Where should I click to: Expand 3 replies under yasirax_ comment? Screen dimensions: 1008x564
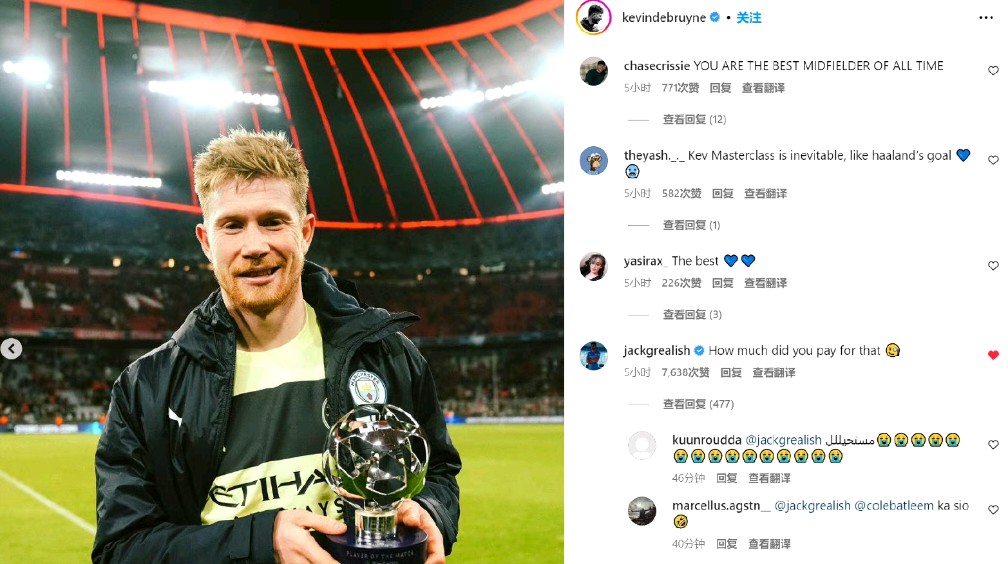(x=692, y=314)
